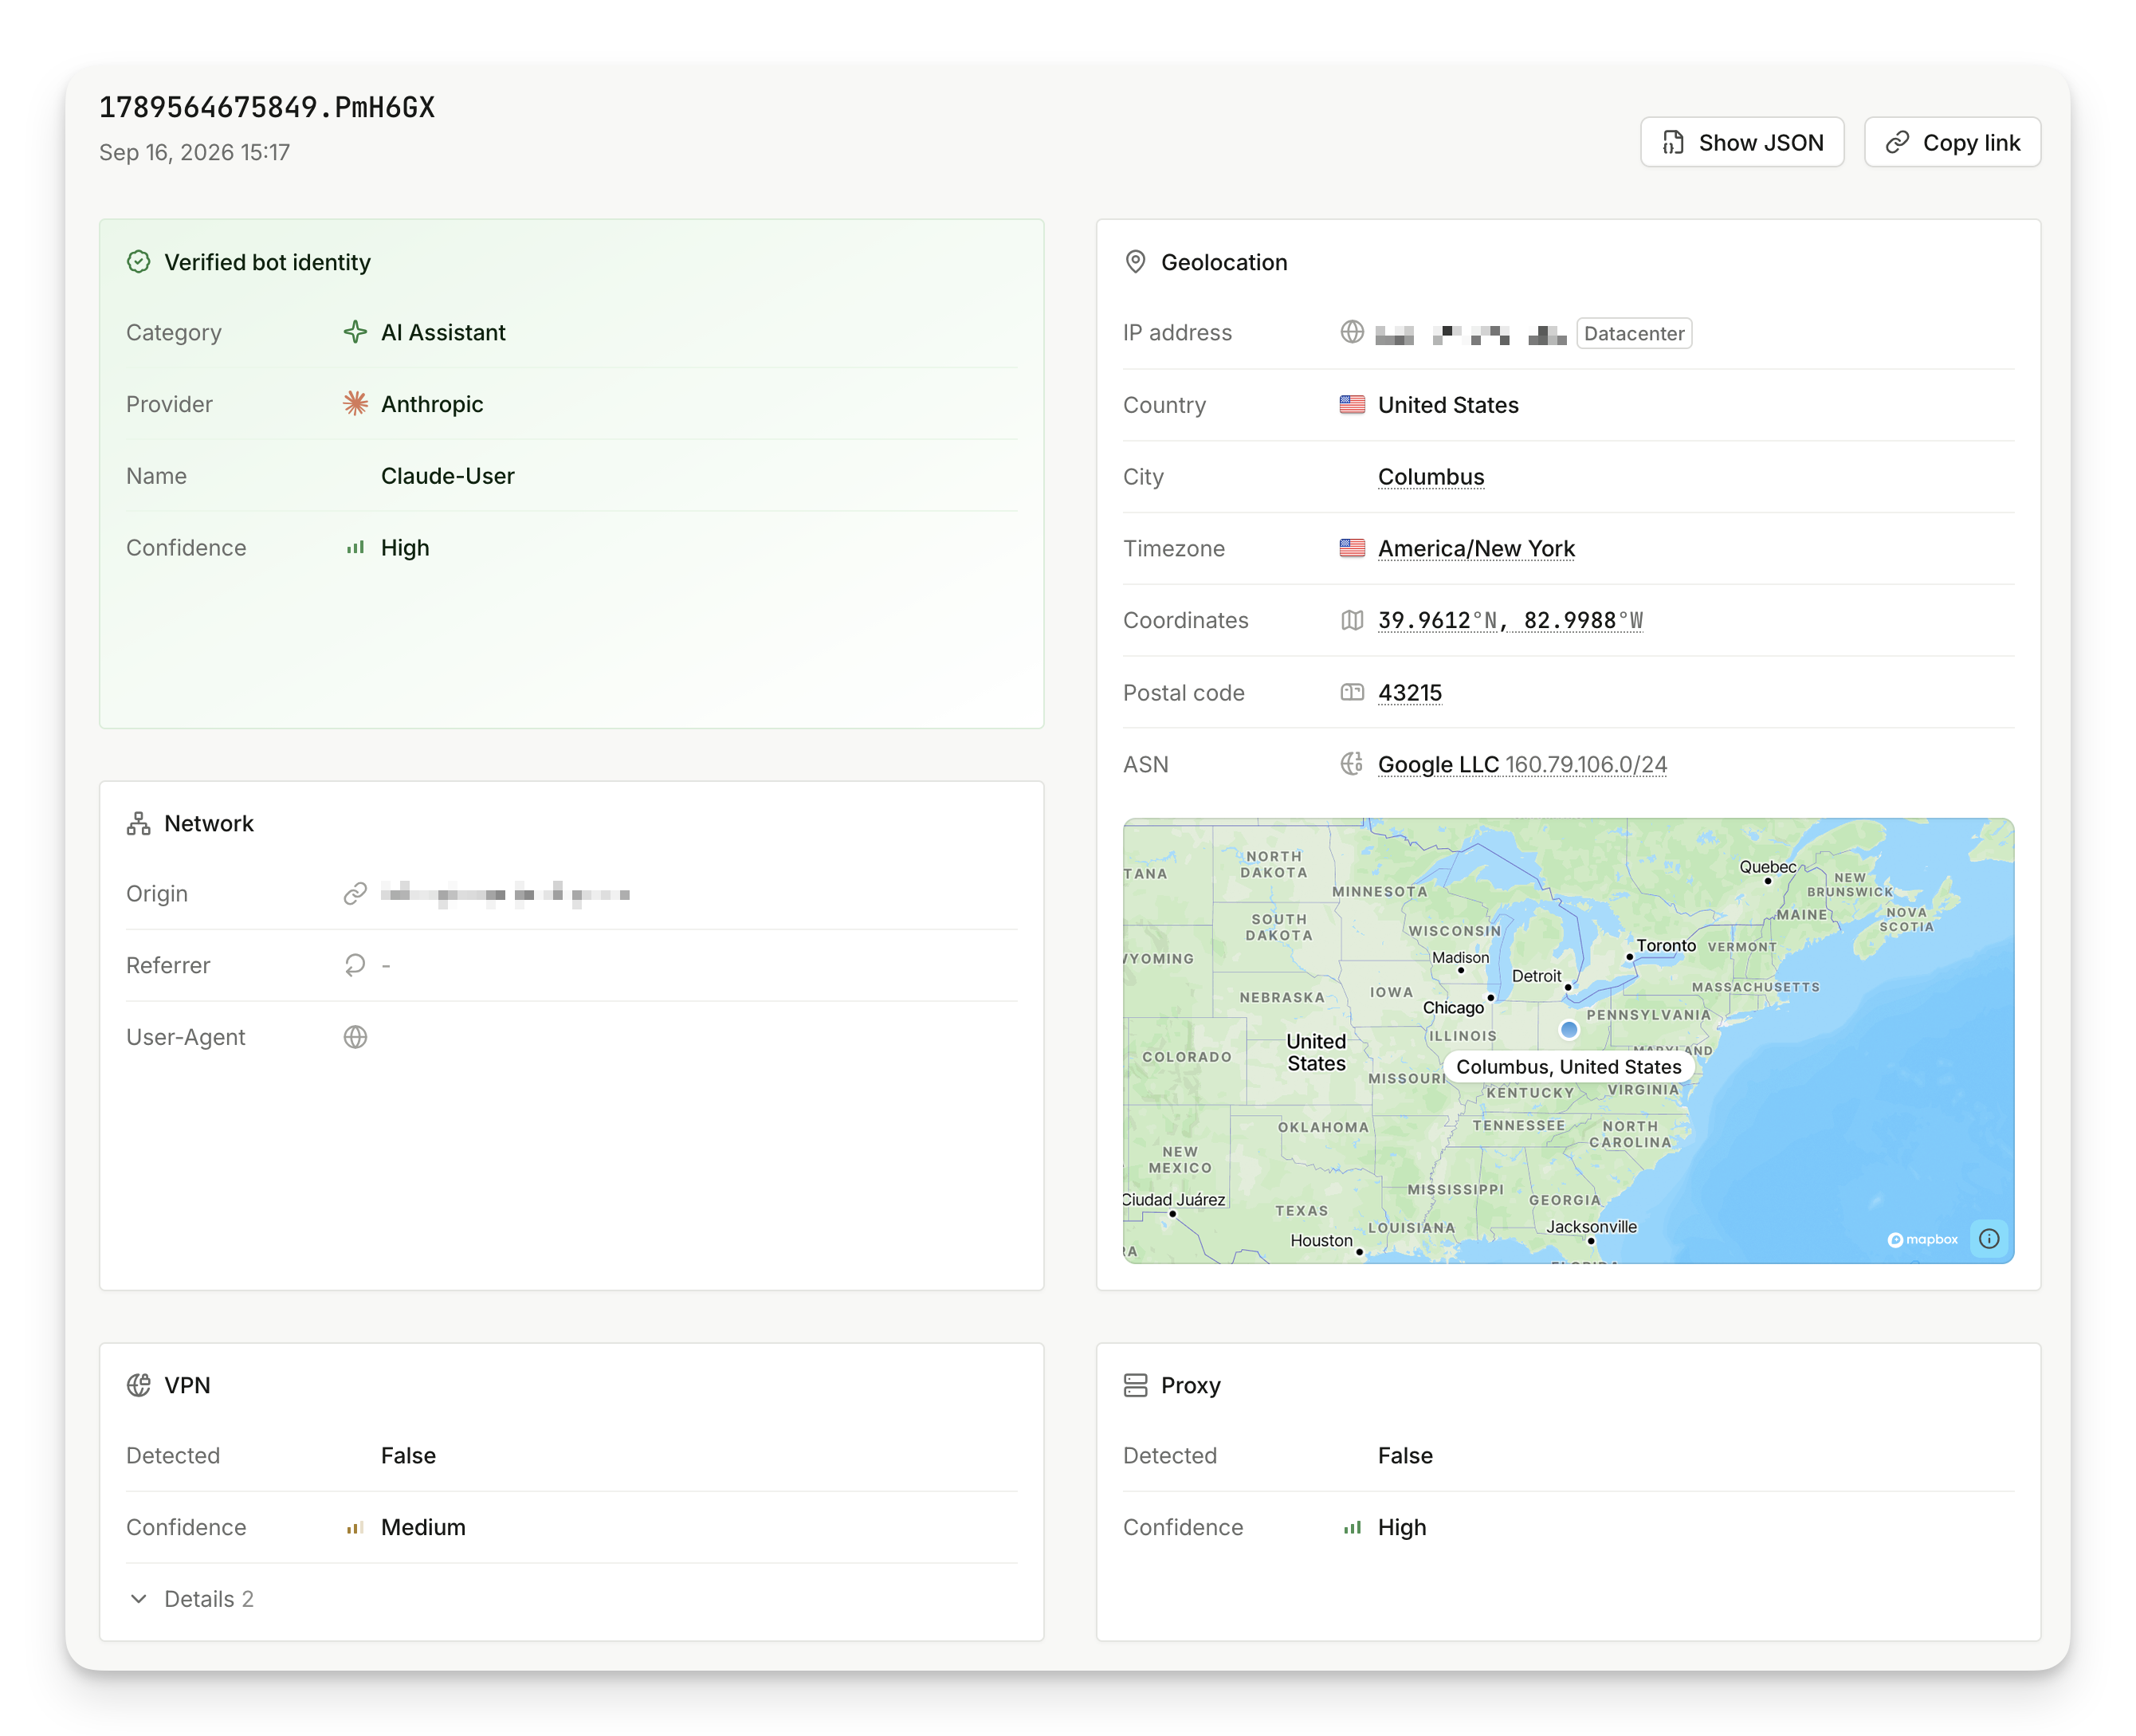Click the bot identity Confidence High bars icon
This screenshot has height=1736, width=2136.
click(x=355, y=548)
